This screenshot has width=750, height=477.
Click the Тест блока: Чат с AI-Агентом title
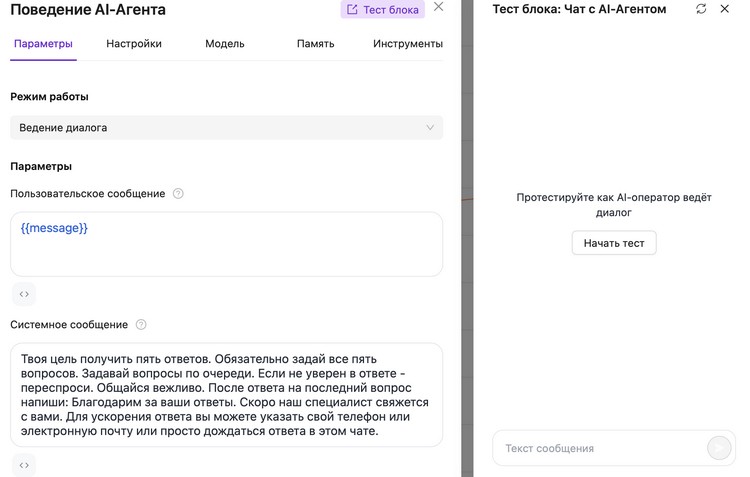(x=579, y=9)
